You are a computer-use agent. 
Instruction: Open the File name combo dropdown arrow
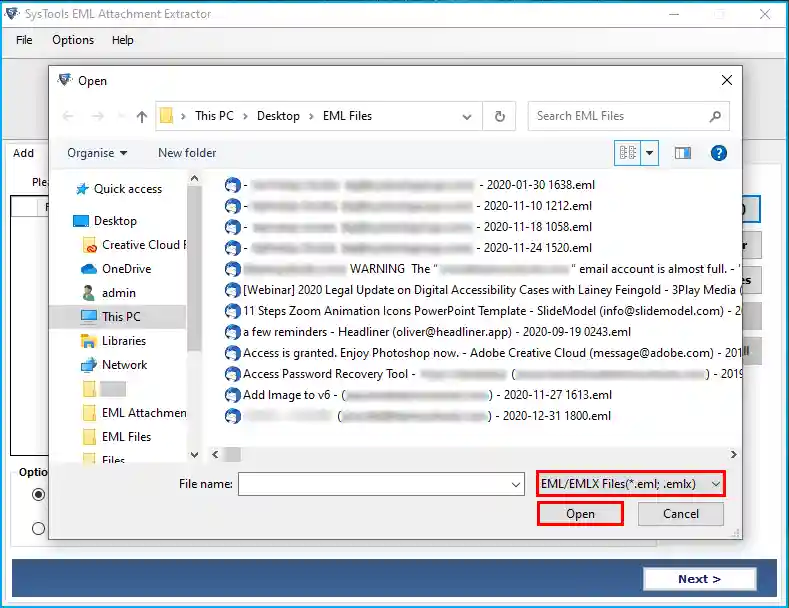click(x=516, y=484)
